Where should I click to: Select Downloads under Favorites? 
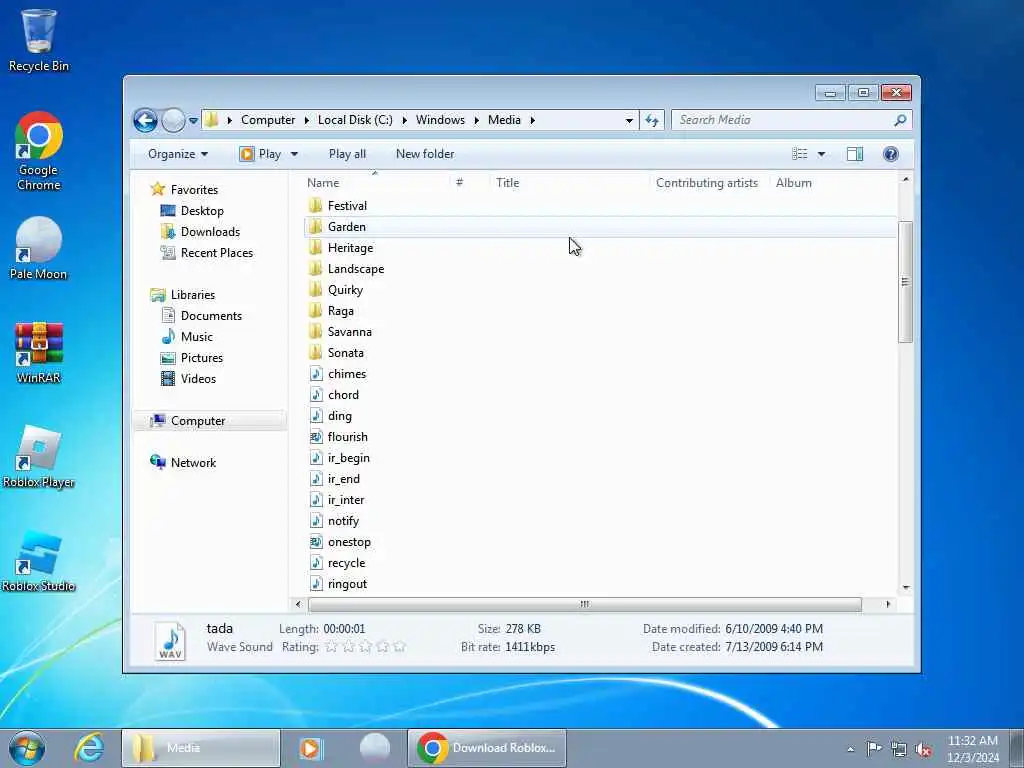[x=200, y=232]
